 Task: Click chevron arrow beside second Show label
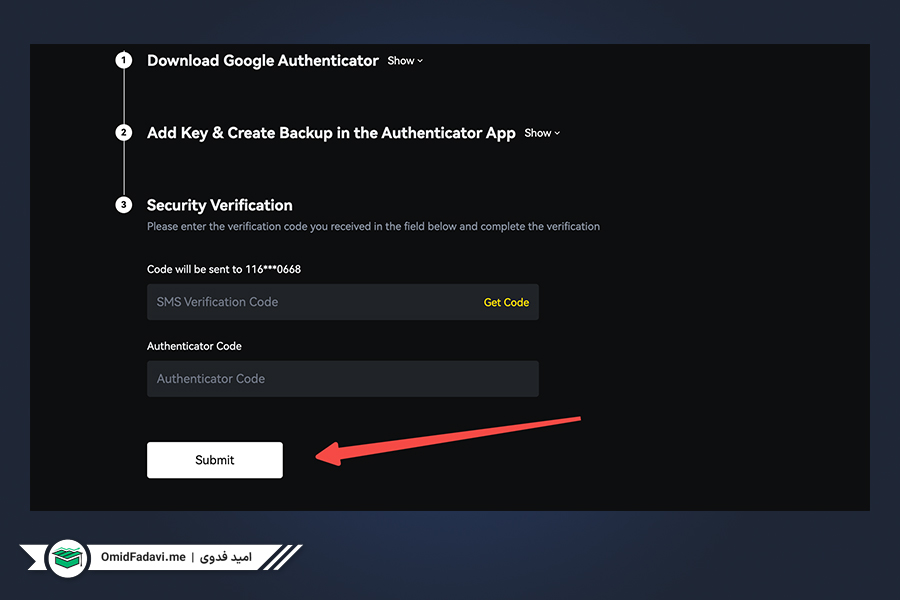557,133
